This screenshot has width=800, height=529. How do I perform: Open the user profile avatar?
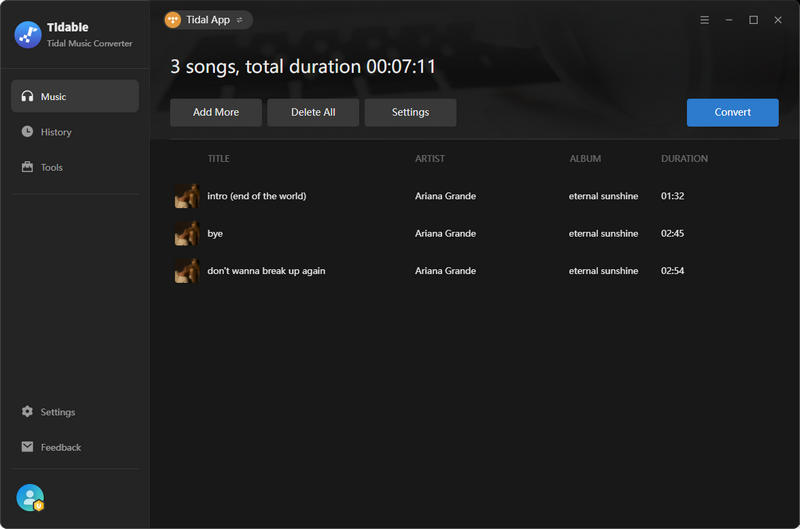pos(30,497)
